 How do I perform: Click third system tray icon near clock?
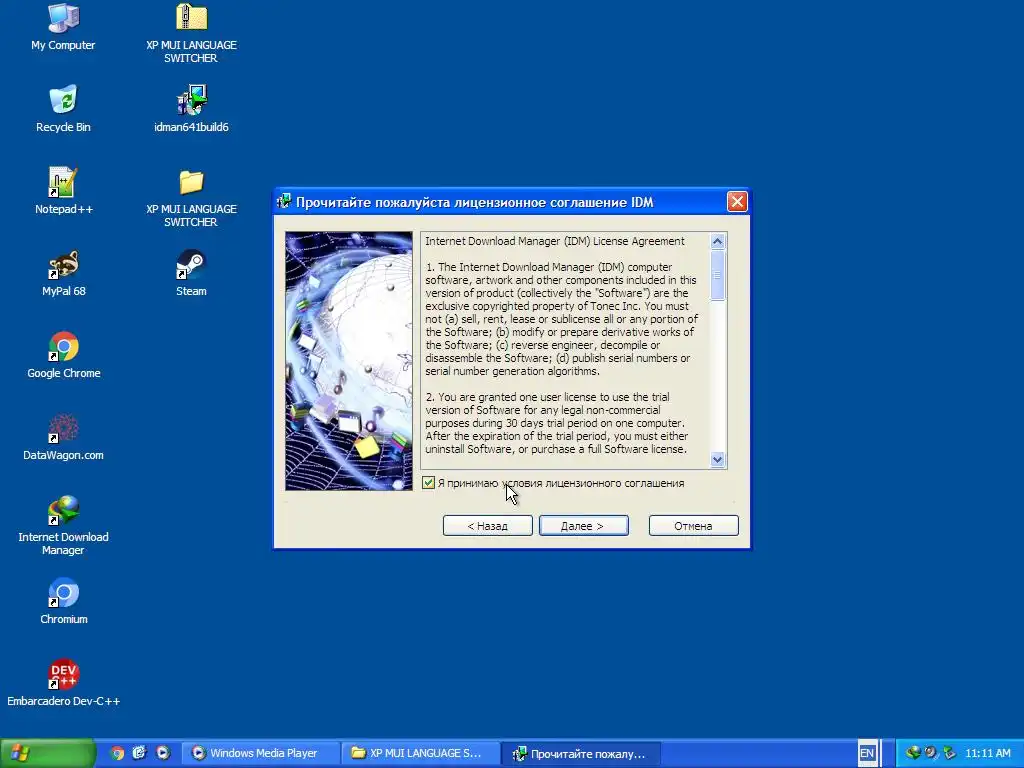pyautogui.click(x=949, y=753)
